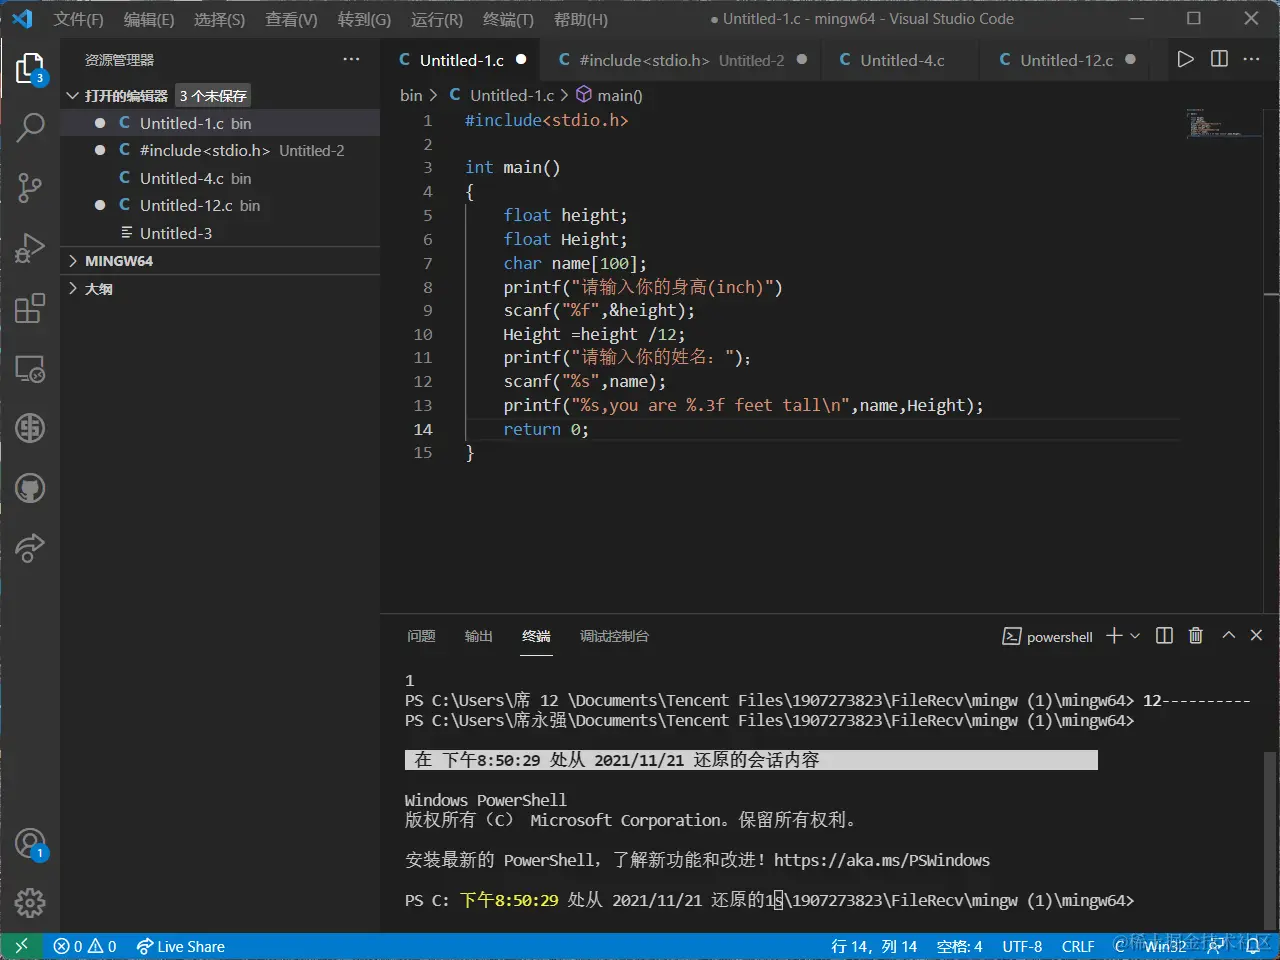Image resolution: width=1280 pixels, height=960 pixels.
Task: Open notifications bell in status bar
Action: point(1253,946)
